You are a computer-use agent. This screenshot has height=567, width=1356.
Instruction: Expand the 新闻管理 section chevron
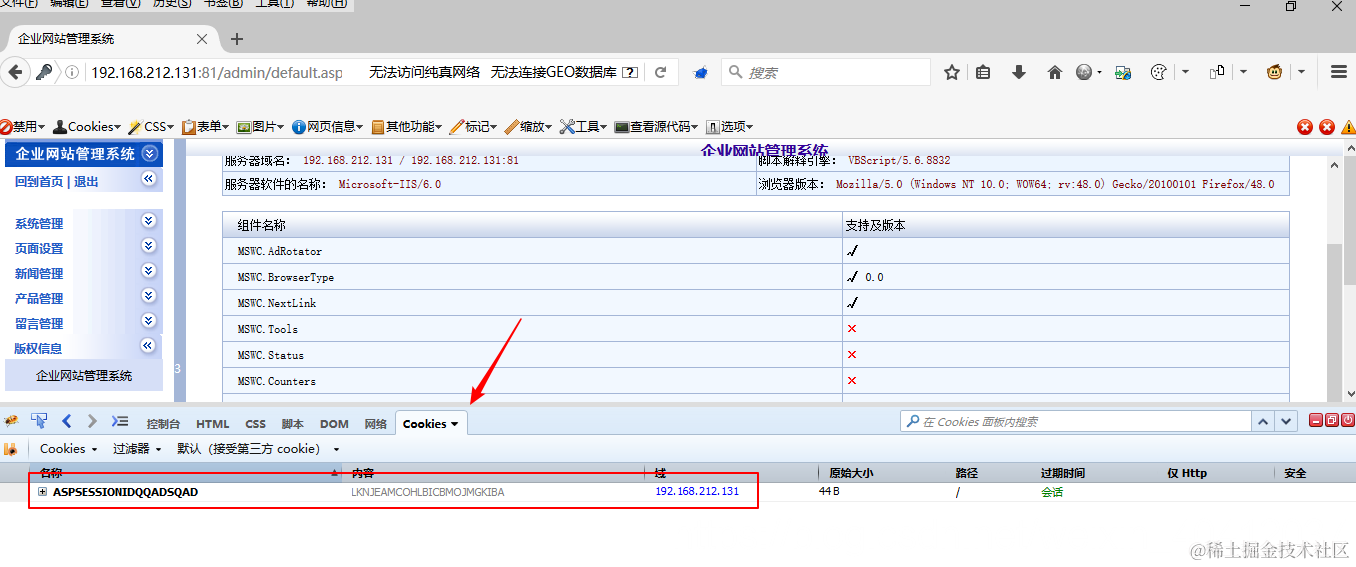(x=149, y=271)
